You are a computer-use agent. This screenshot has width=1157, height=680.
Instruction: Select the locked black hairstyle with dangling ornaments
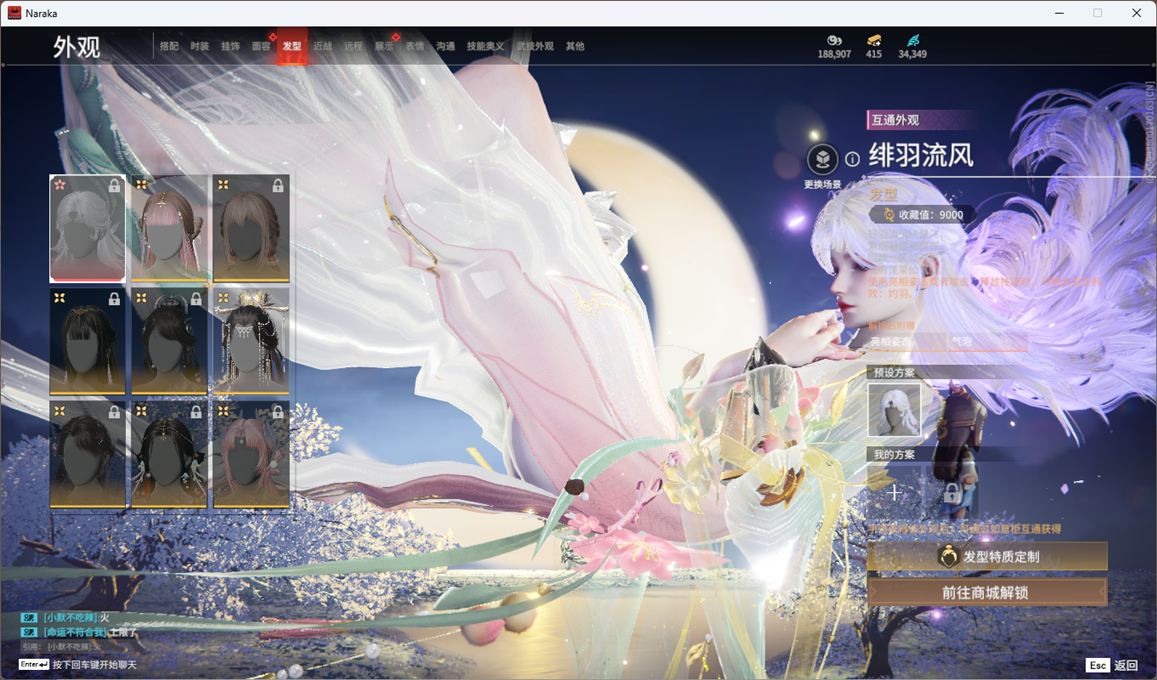pyautogui.click(x=169, y=454)
